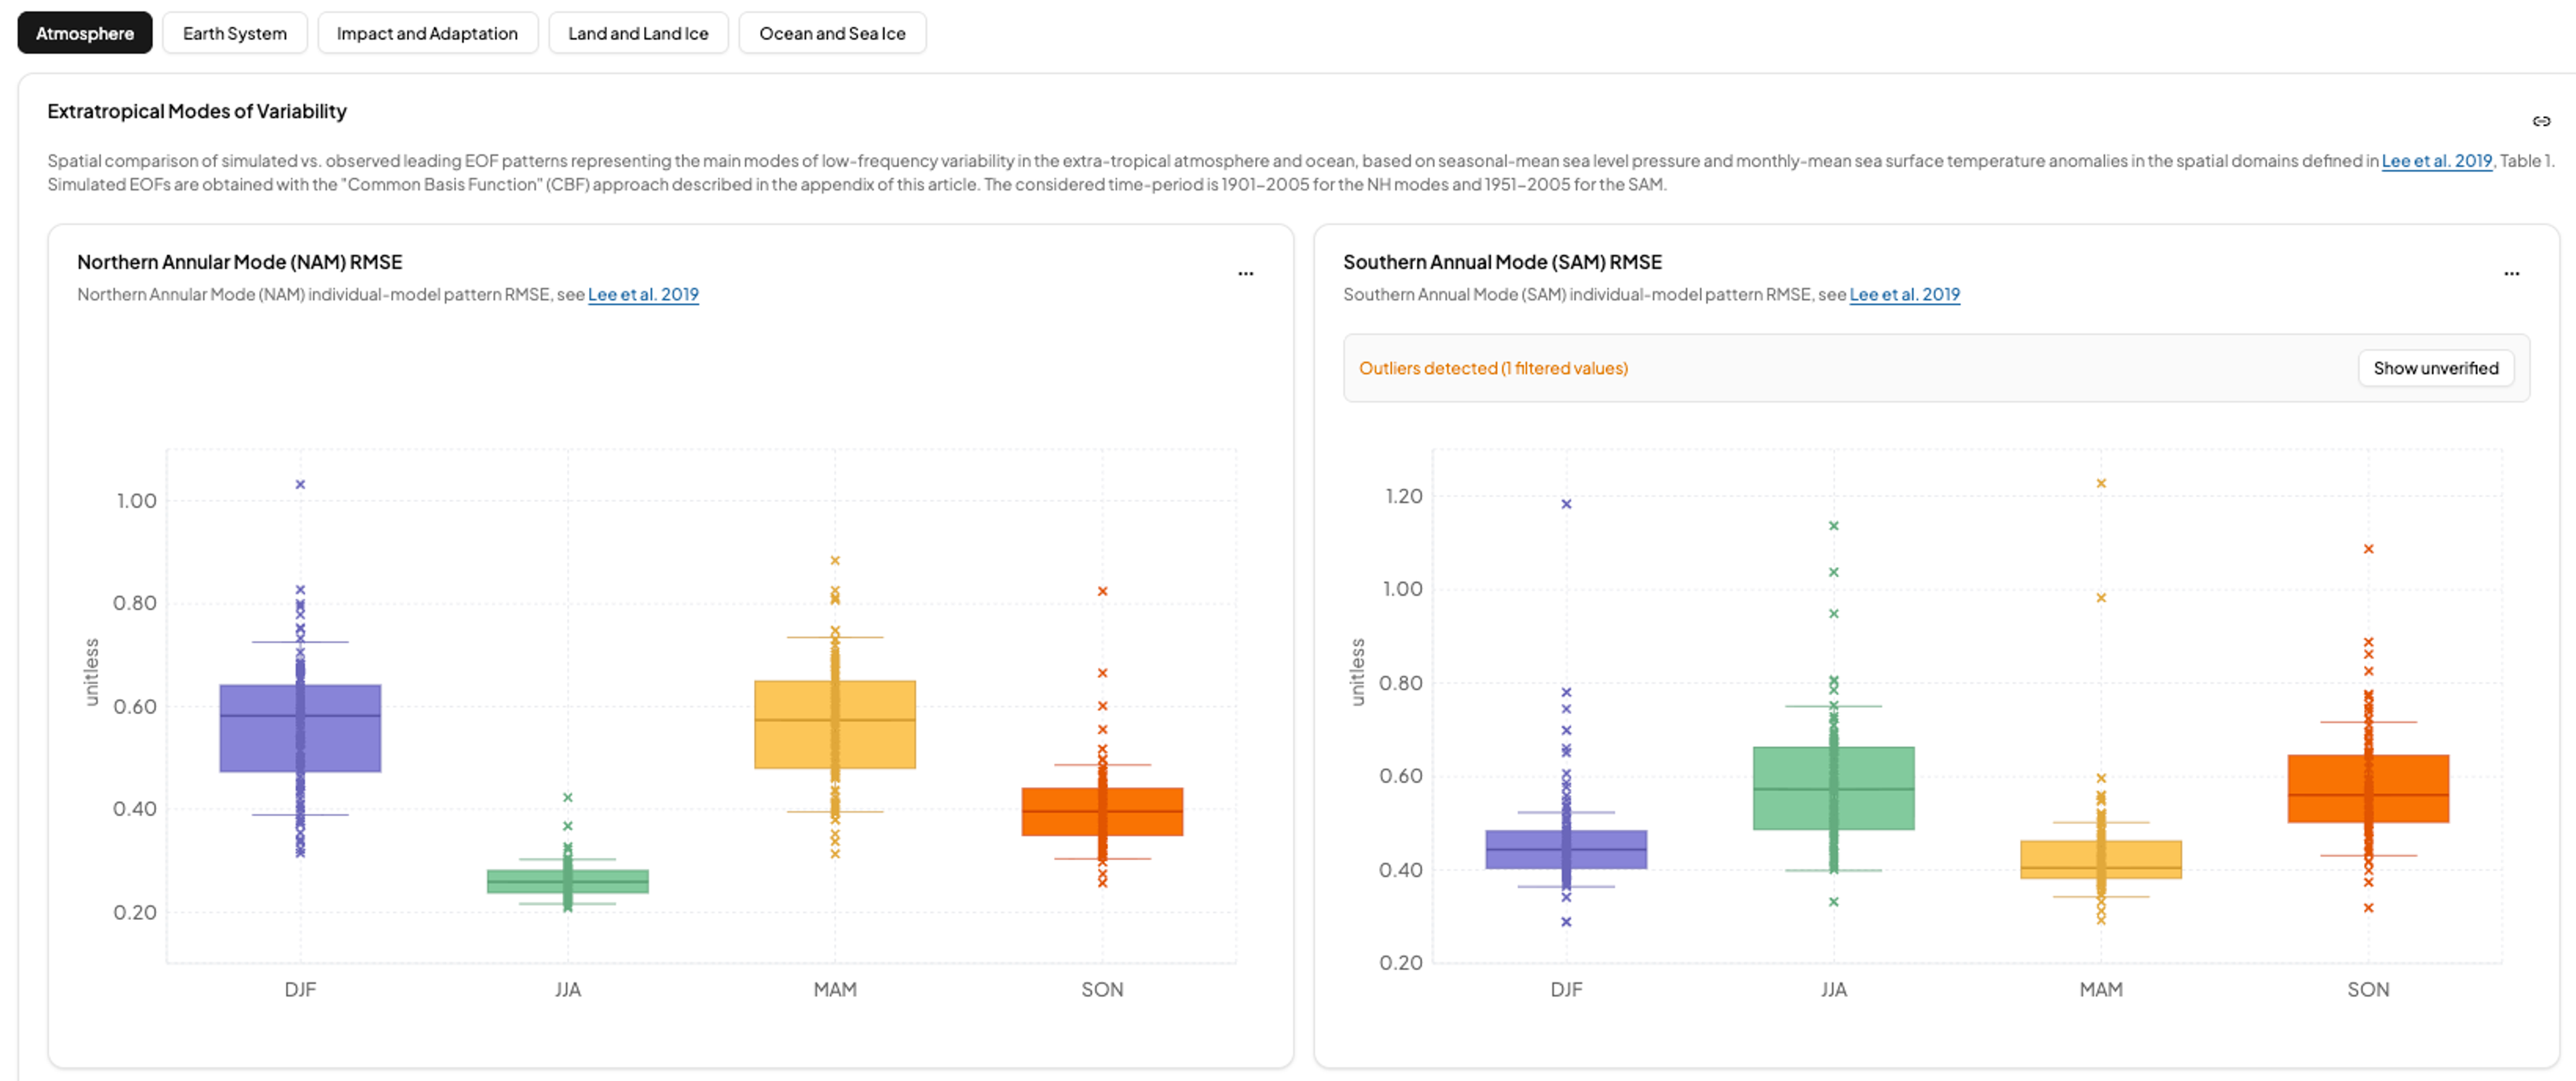Click the SAM MAM highest outlier marker
Screen dimensions: 2576x1081
2101,483
